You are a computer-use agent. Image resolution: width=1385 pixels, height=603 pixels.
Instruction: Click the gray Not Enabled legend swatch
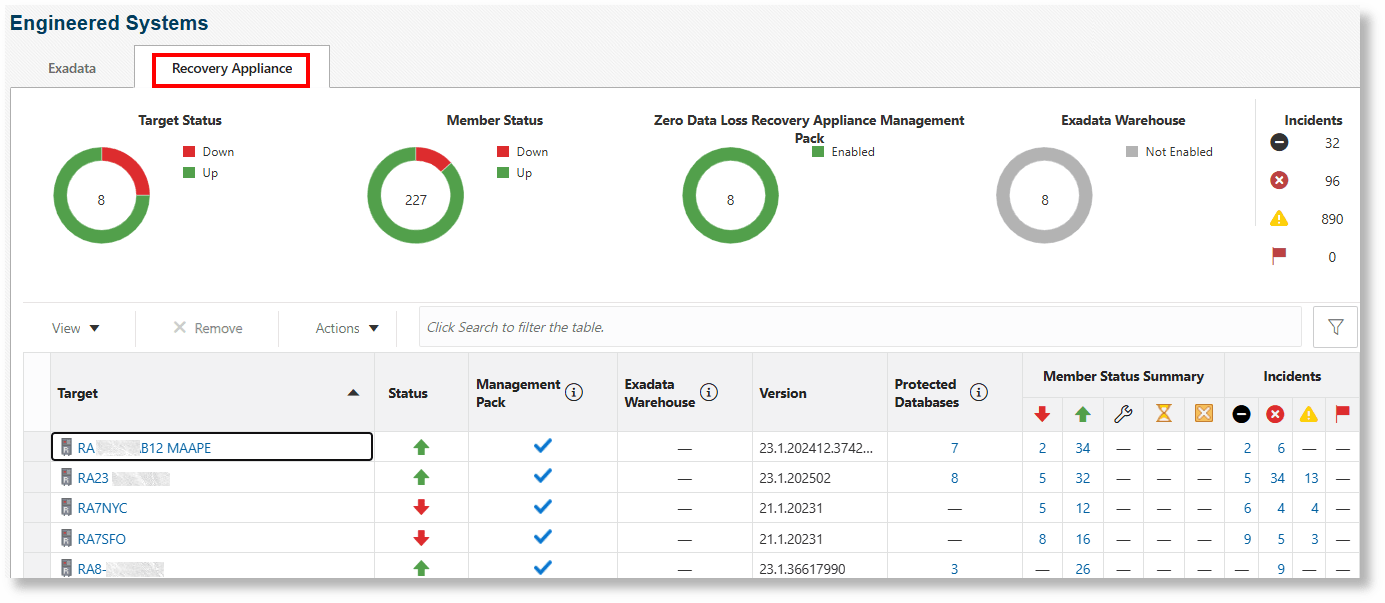pos(1132,152)
